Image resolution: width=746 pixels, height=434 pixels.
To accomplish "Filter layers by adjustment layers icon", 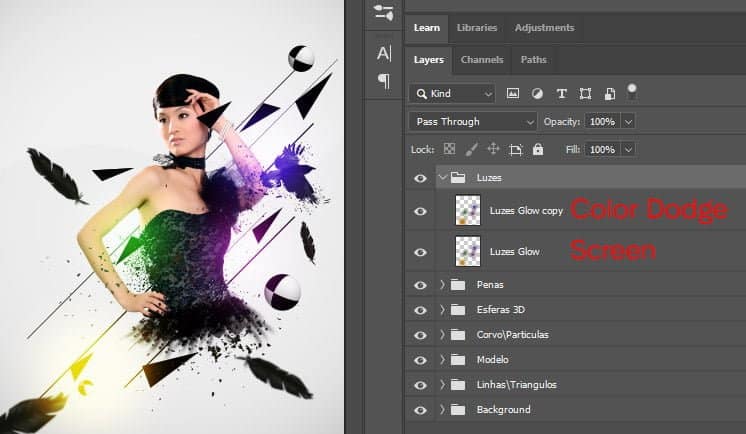I will pyautogui.click(x=537, y=94).
